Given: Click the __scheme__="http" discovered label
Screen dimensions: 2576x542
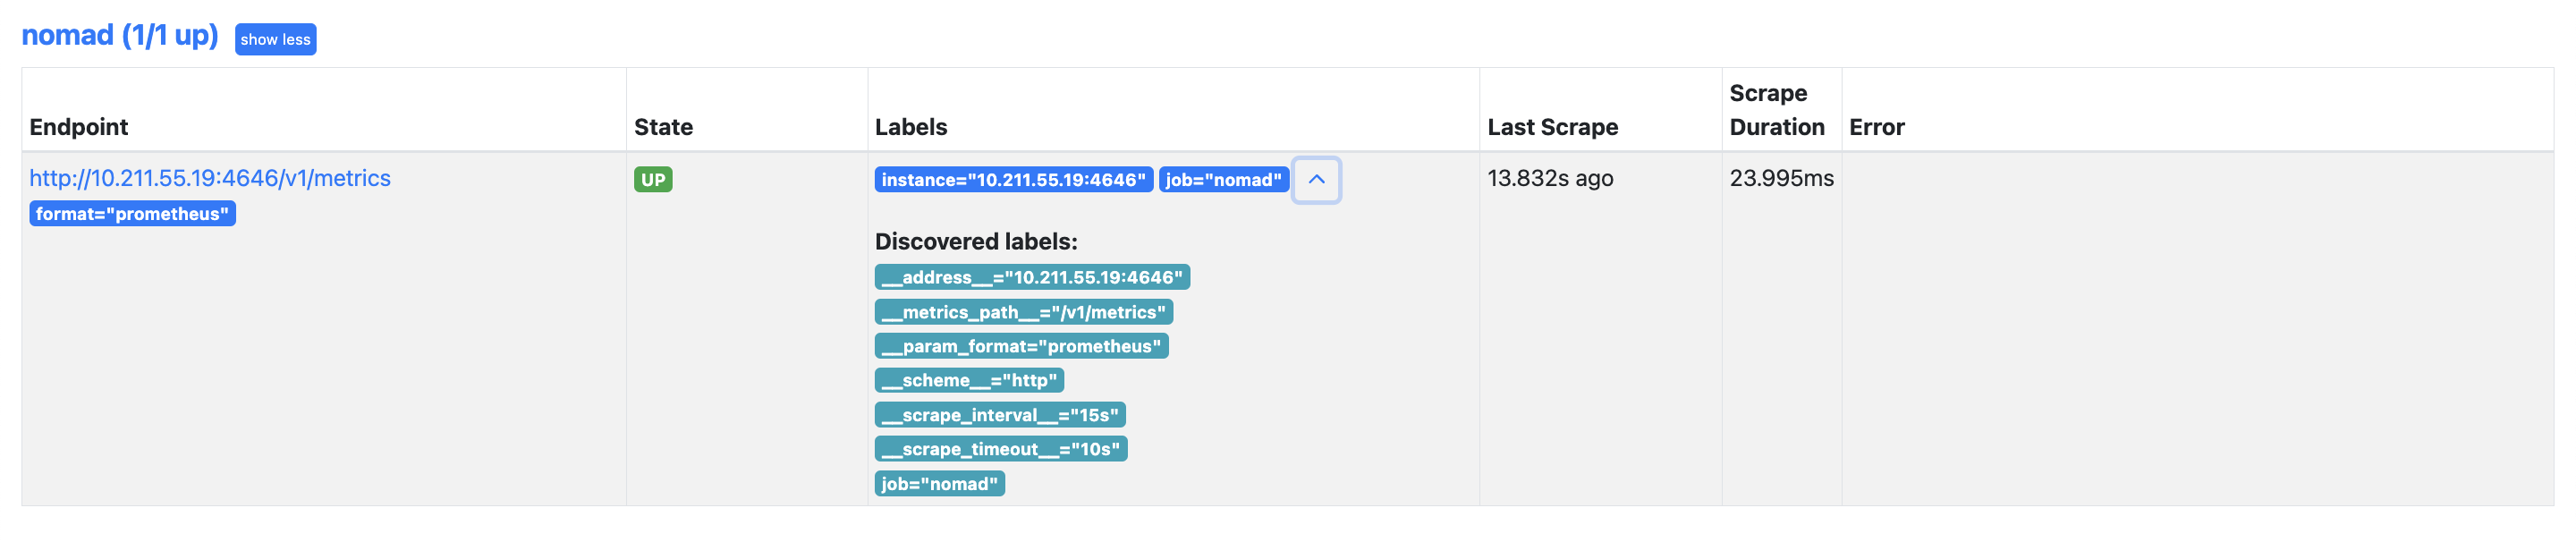Looking at the screenshot, I should click(x=968, y=380).
